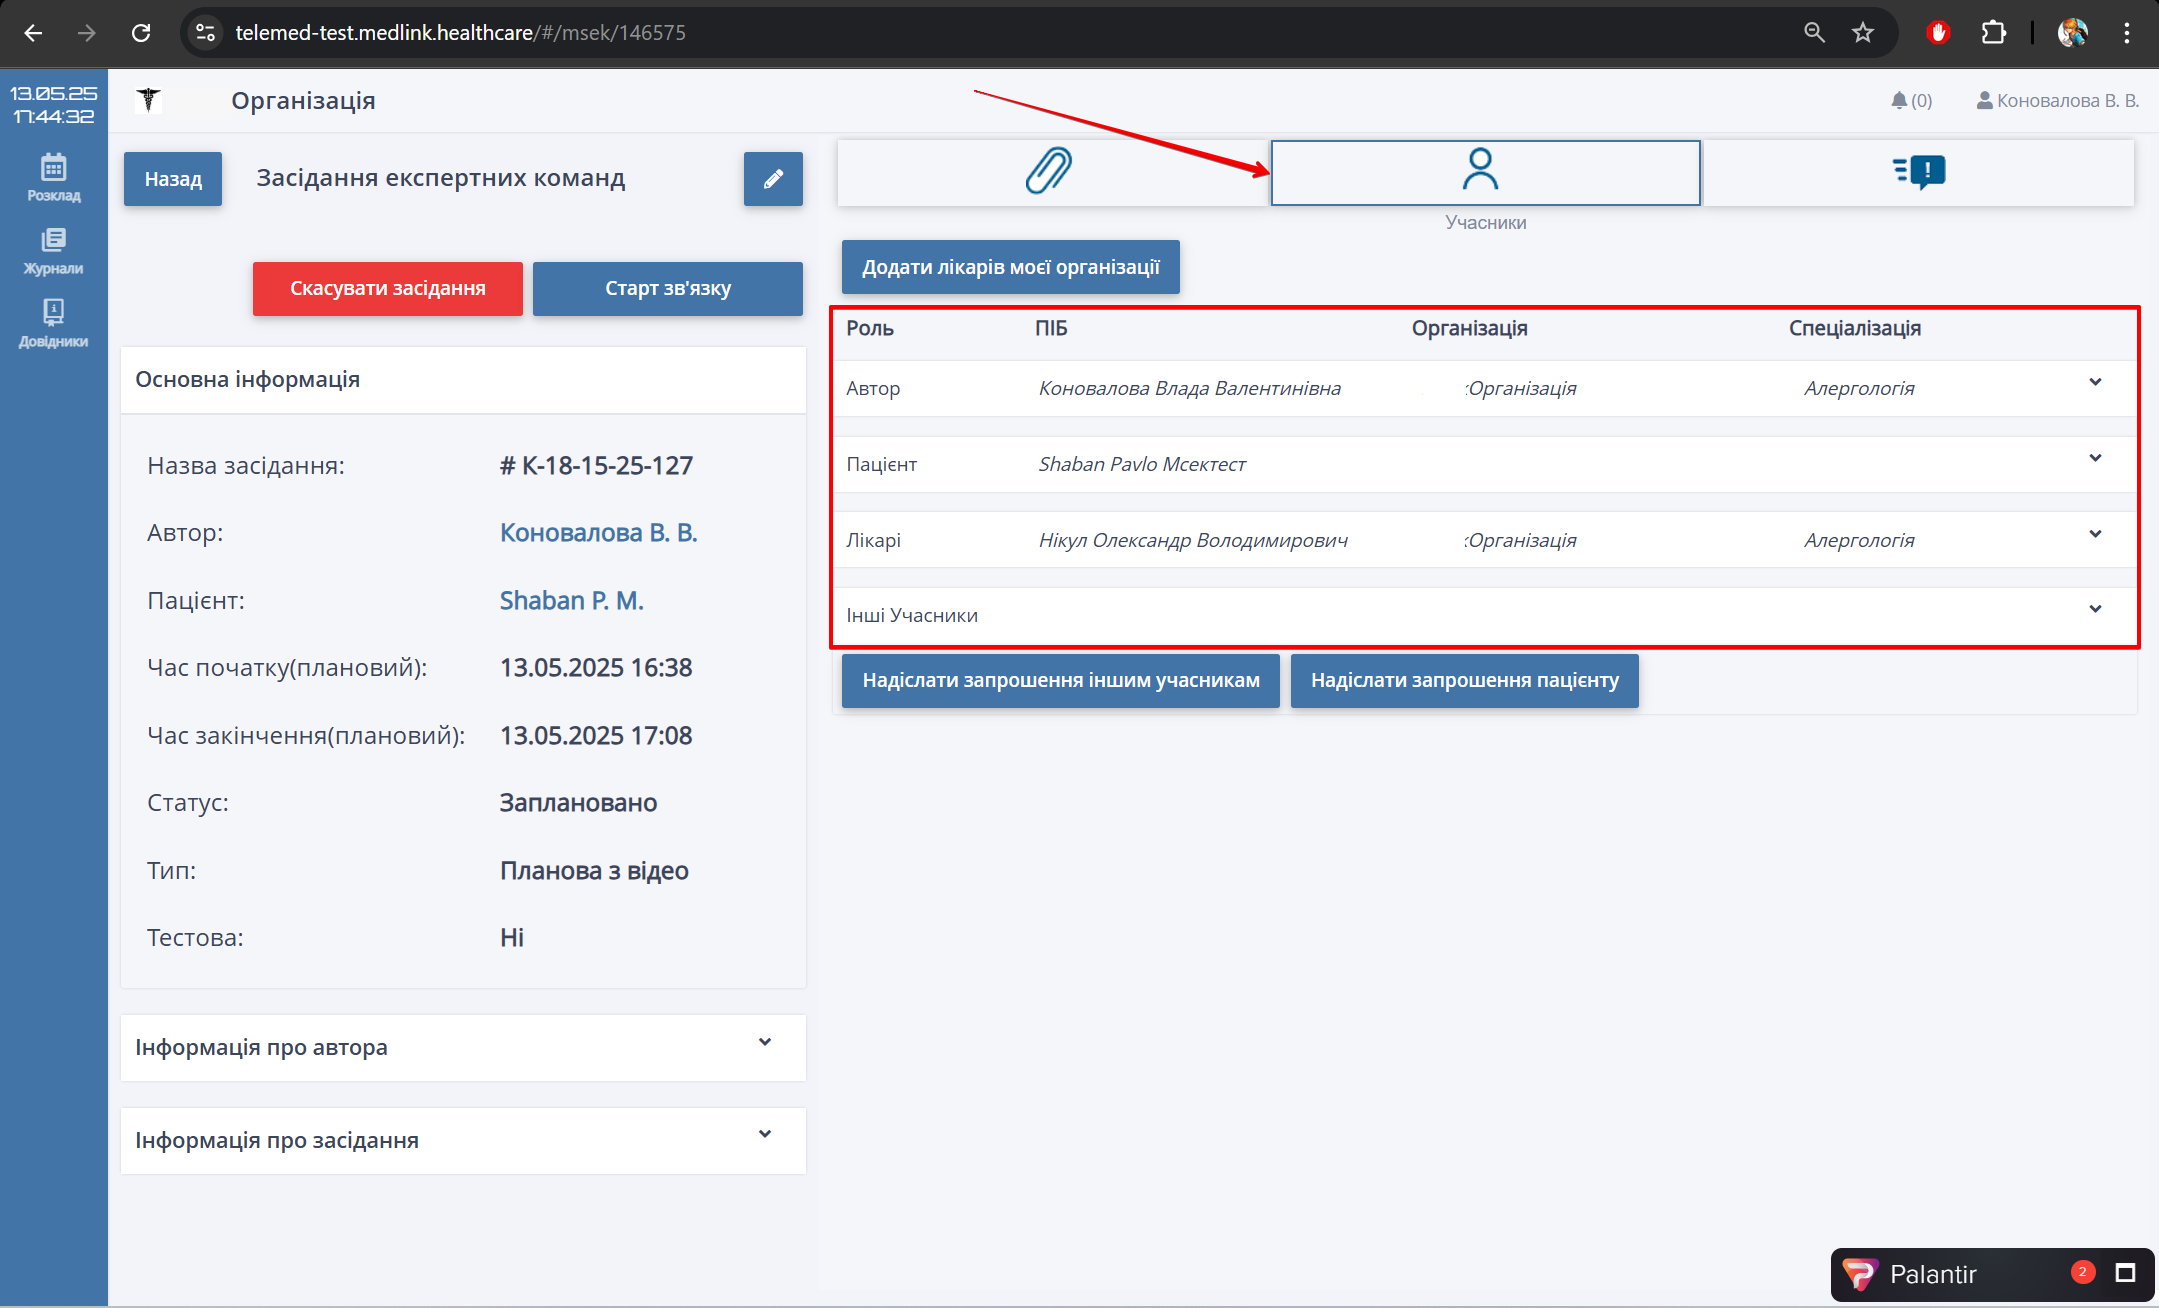
Task: Select the Учасники participants tab
Action: coord(1484,172)
